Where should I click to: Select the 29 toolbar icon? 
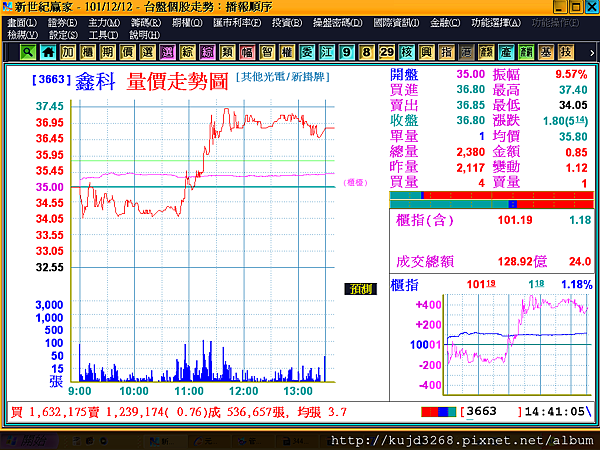(x=386, y=52)
